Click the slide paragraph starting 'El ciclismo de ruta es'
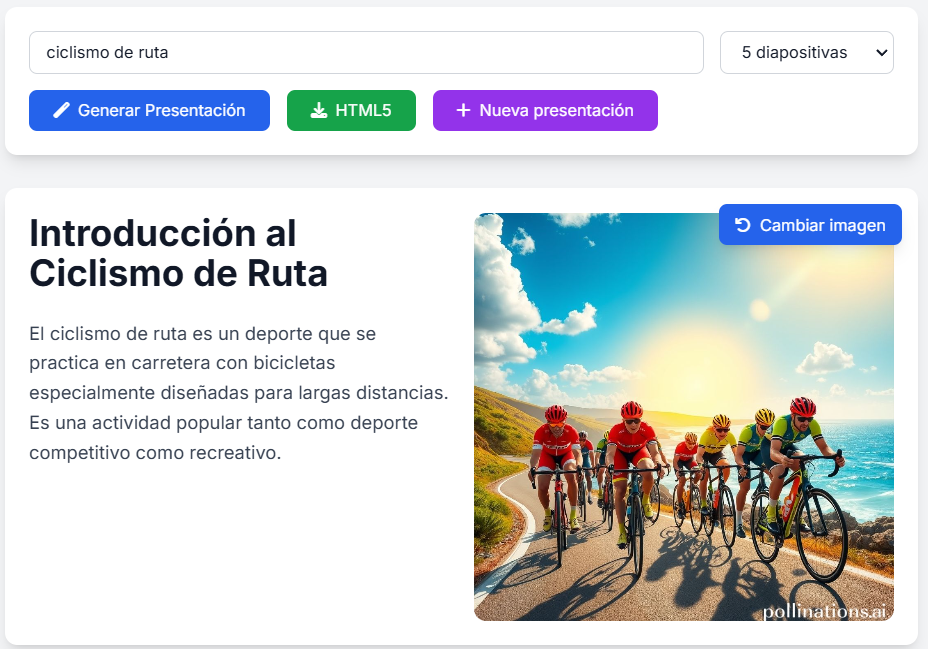Screen dimensions: 928x649 238,393
